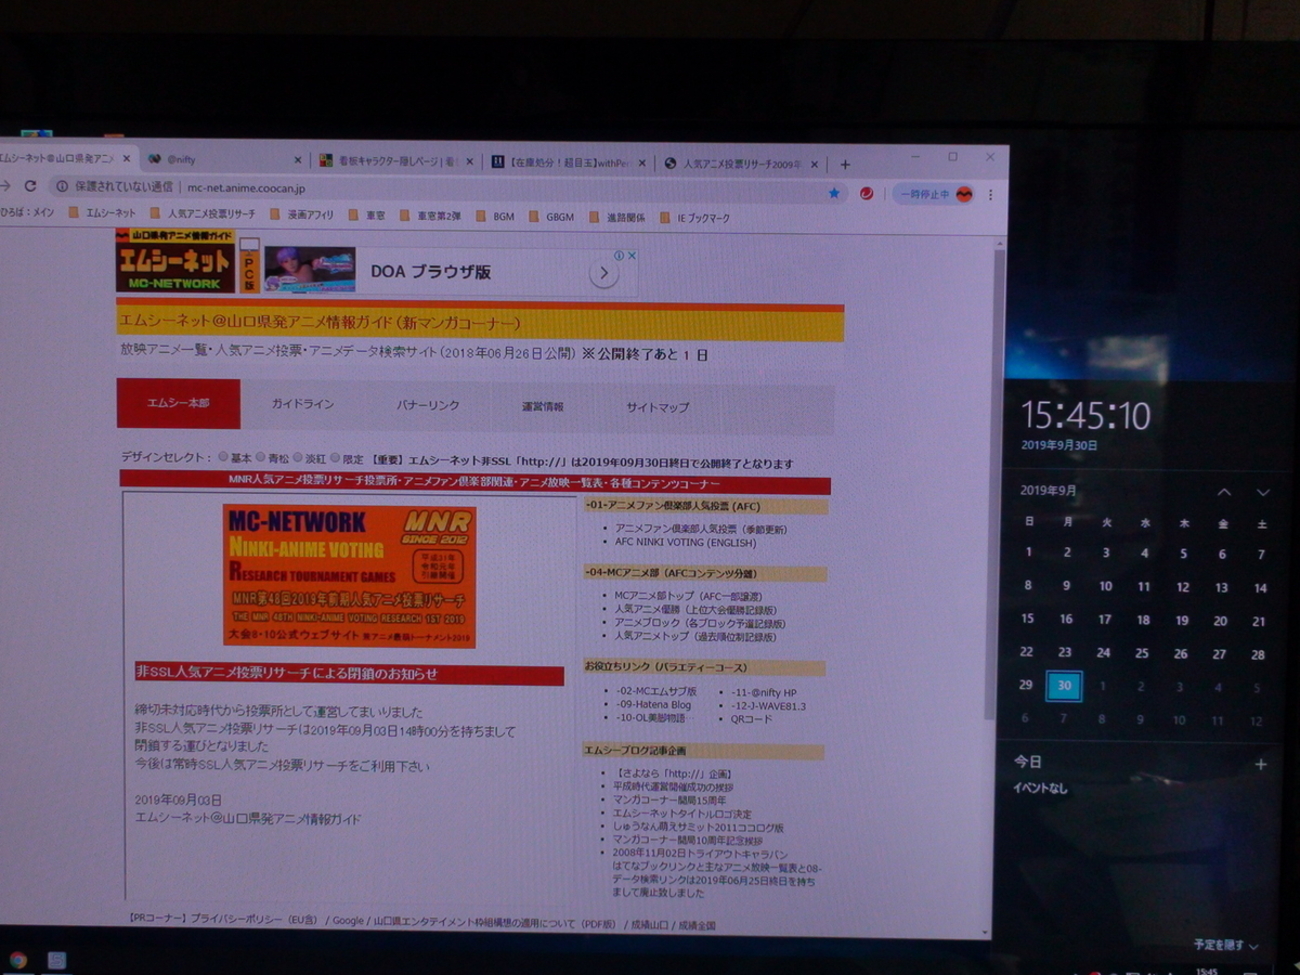Open the サイトマップ navigation link
This screenshot has height=975, width=1300.
click(657, 407)
